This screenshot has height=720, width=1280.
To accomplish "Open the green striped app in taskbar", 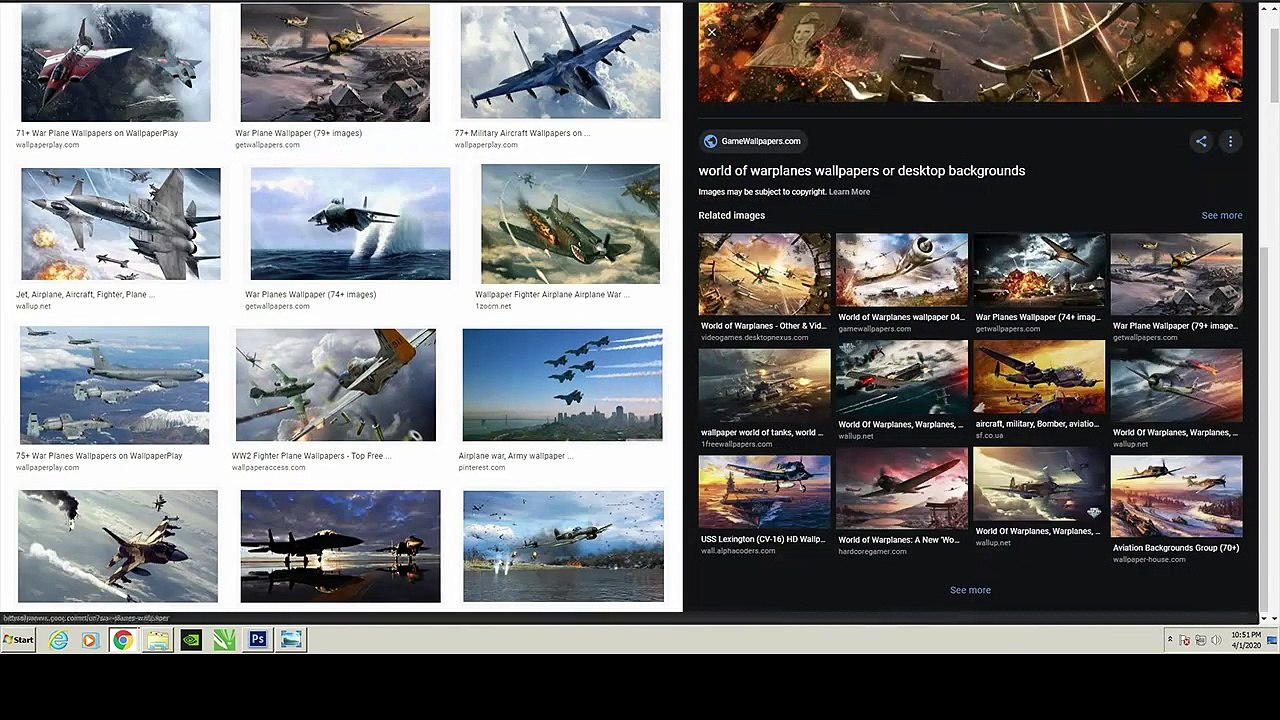I will click(x=224, y=640).
